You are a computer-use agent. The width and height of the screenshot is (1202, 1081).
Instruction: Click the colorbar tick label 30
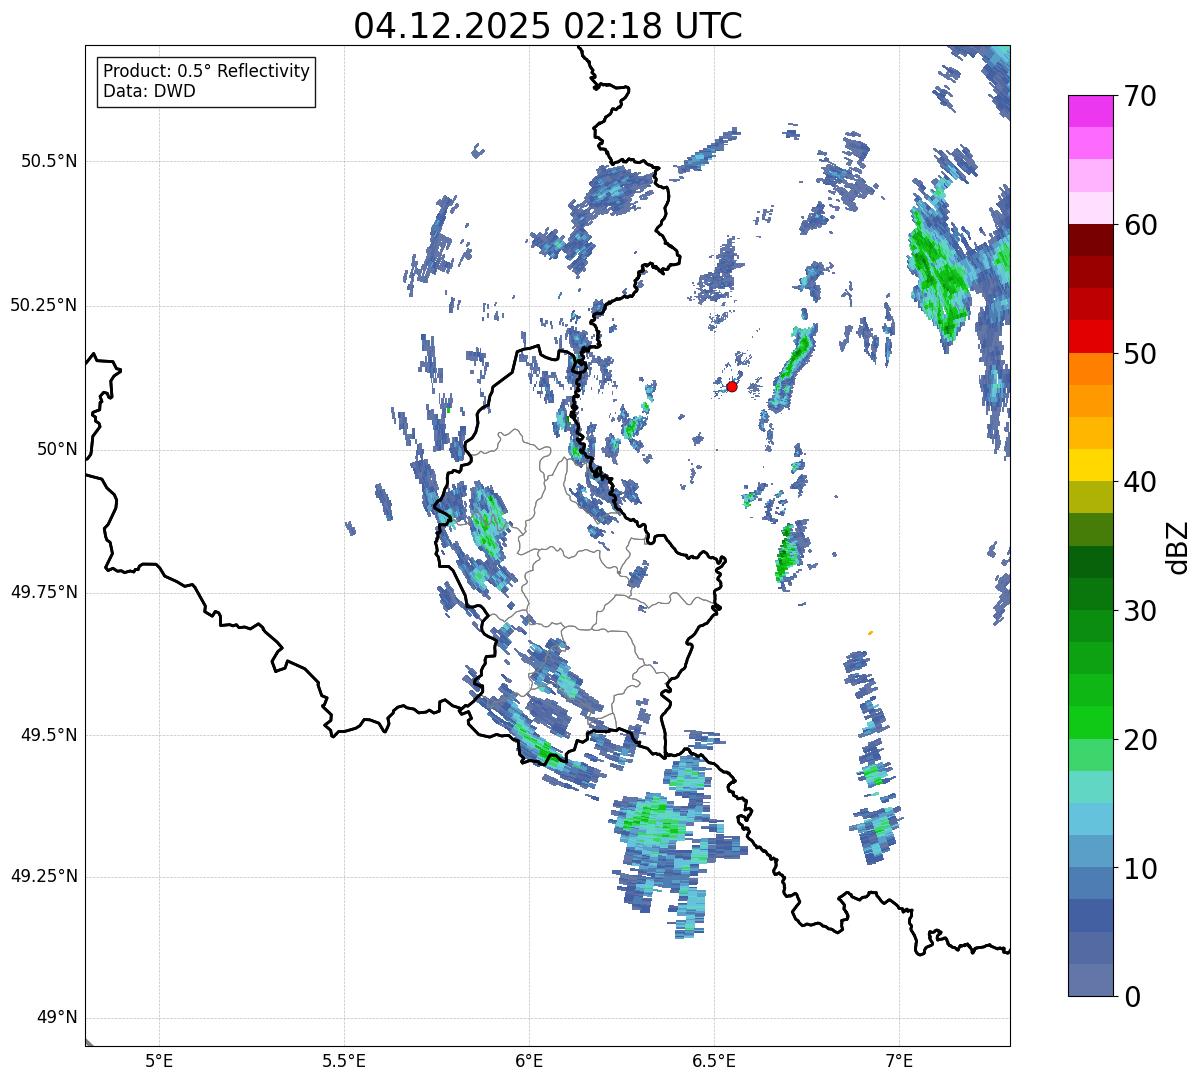(x=1141, y=611)
